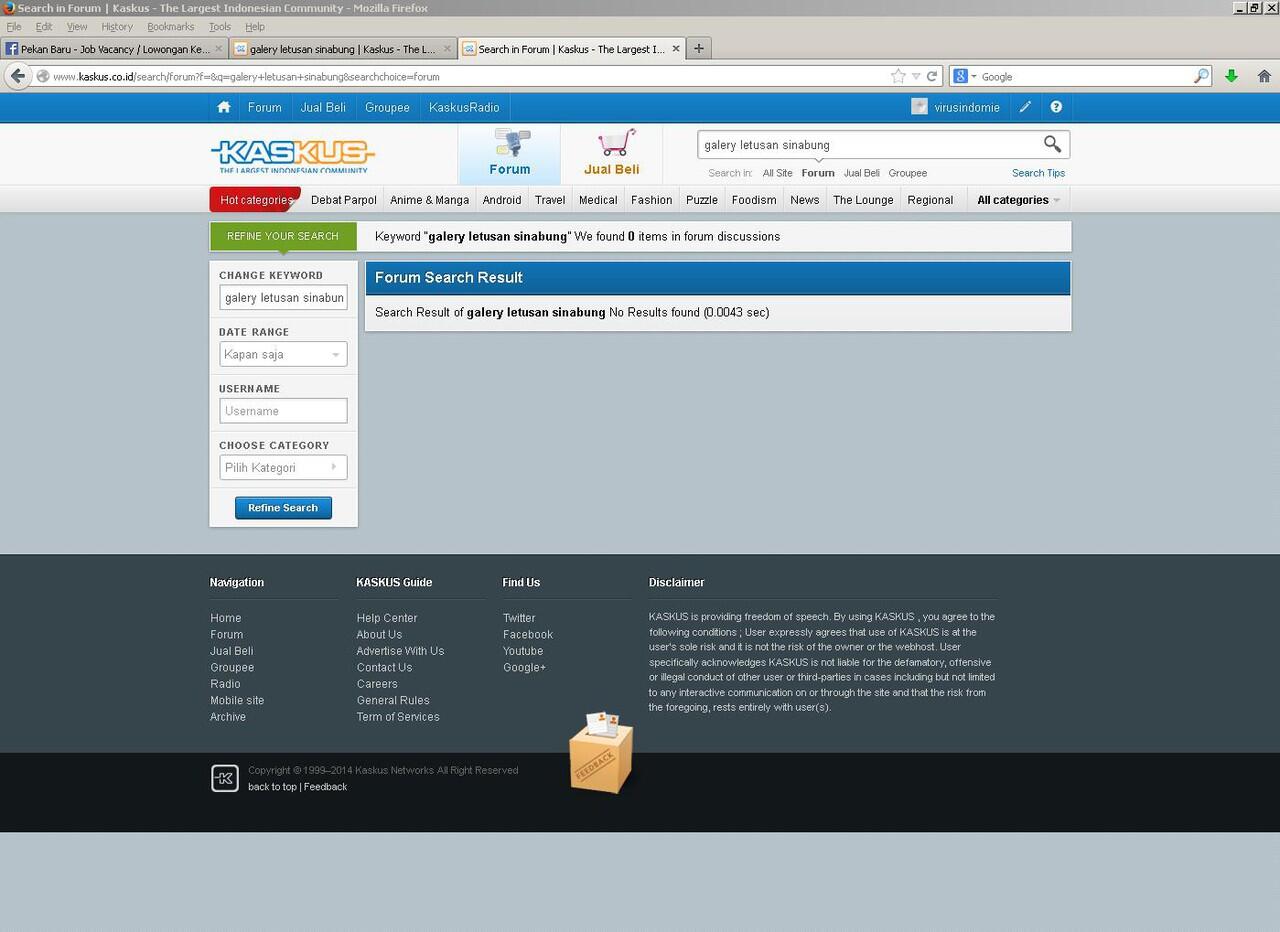1280x932 pixels.
Task: Click the Username input field
Action: click(x=283, y=411)
